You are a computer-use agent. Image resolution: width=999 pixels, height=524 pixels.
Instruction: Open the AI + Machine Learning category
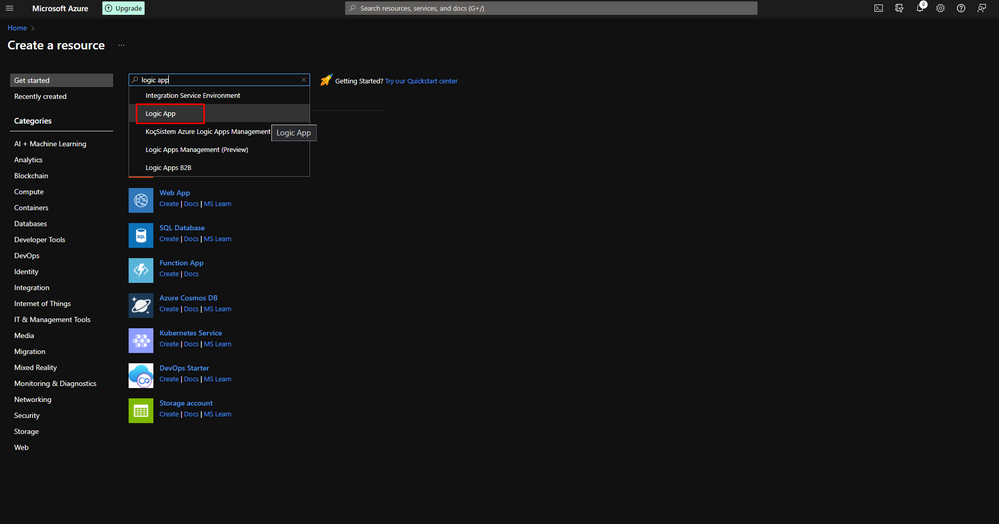[50, 144]
